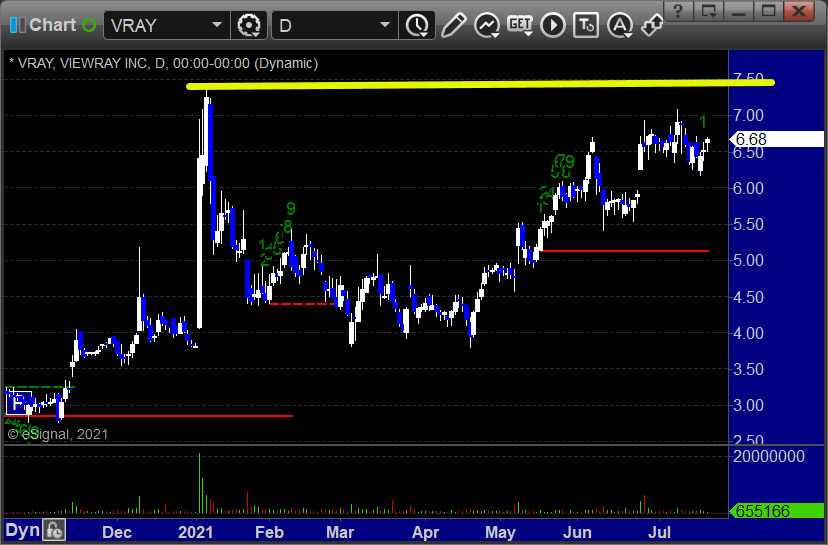This screenshot has width=828, height=545.
Task: Select the red line at 5.10
Action: point(624,251)
